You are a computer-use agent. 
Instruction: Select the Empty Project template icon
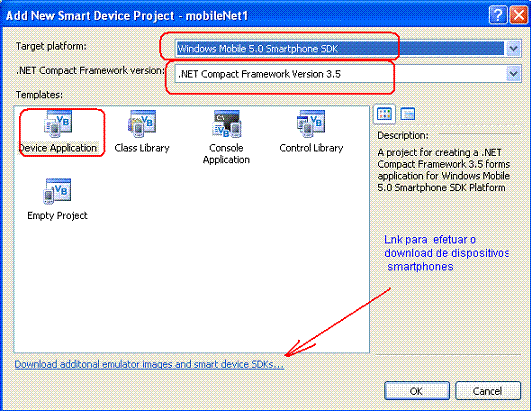(x=57, y=191)
